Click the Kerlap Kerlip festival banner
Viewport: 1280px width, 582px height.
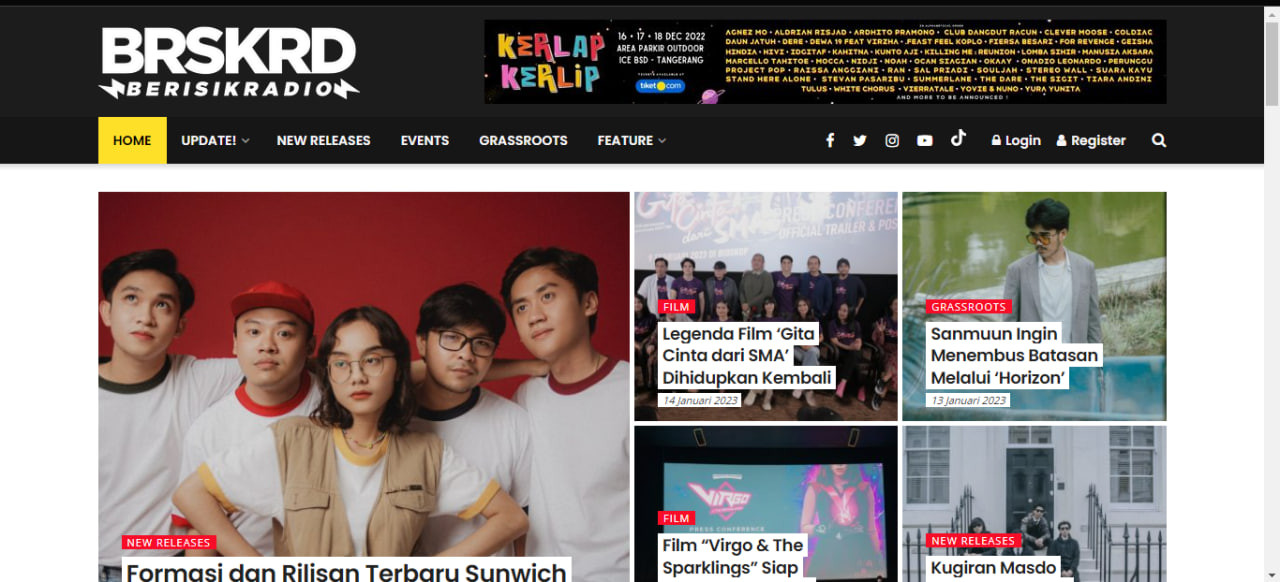(x=825, y=62)
